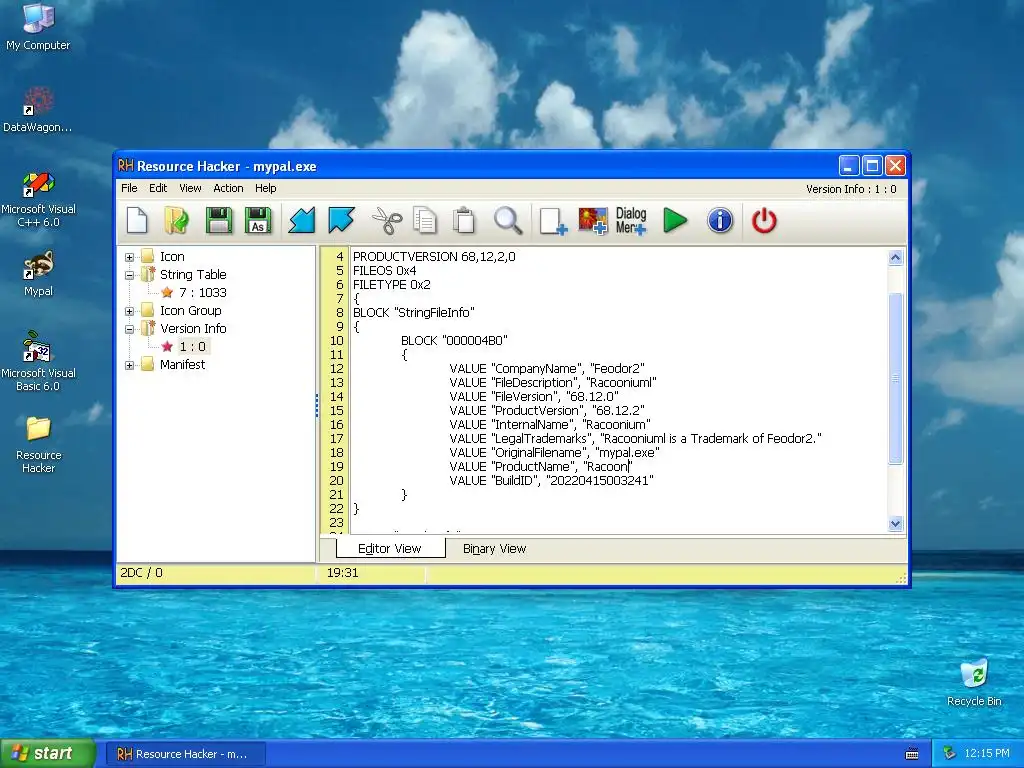Select the Manifest folder label
This screenshot has width=1024, height=768.
[x=182, y=364]
